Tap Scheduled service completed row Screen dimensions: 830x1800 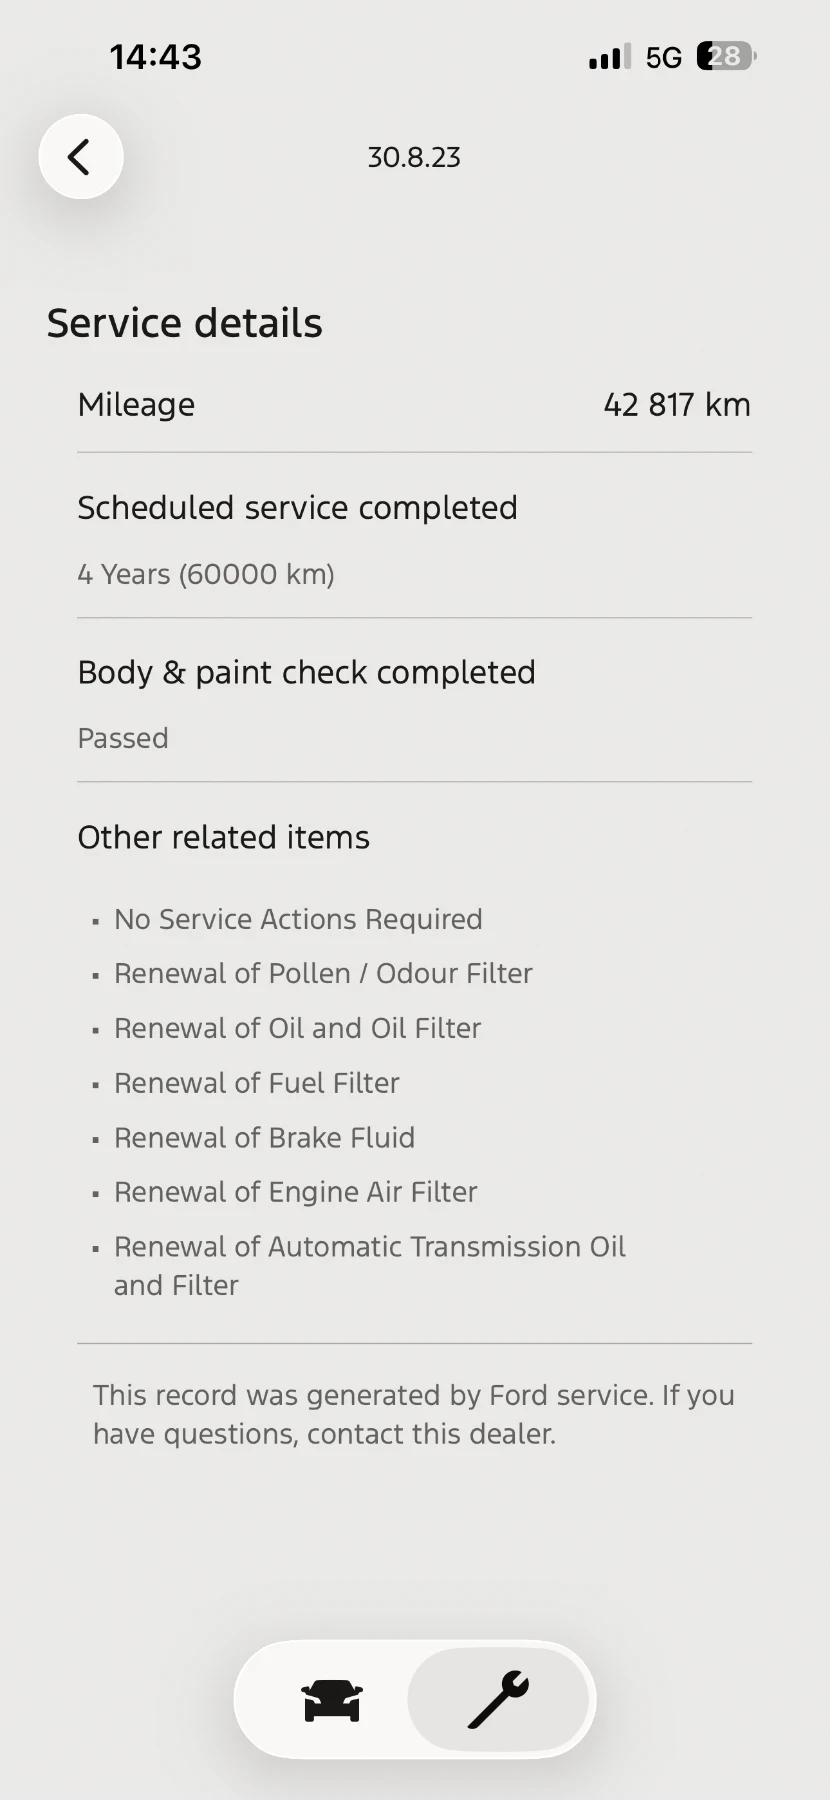297,508
